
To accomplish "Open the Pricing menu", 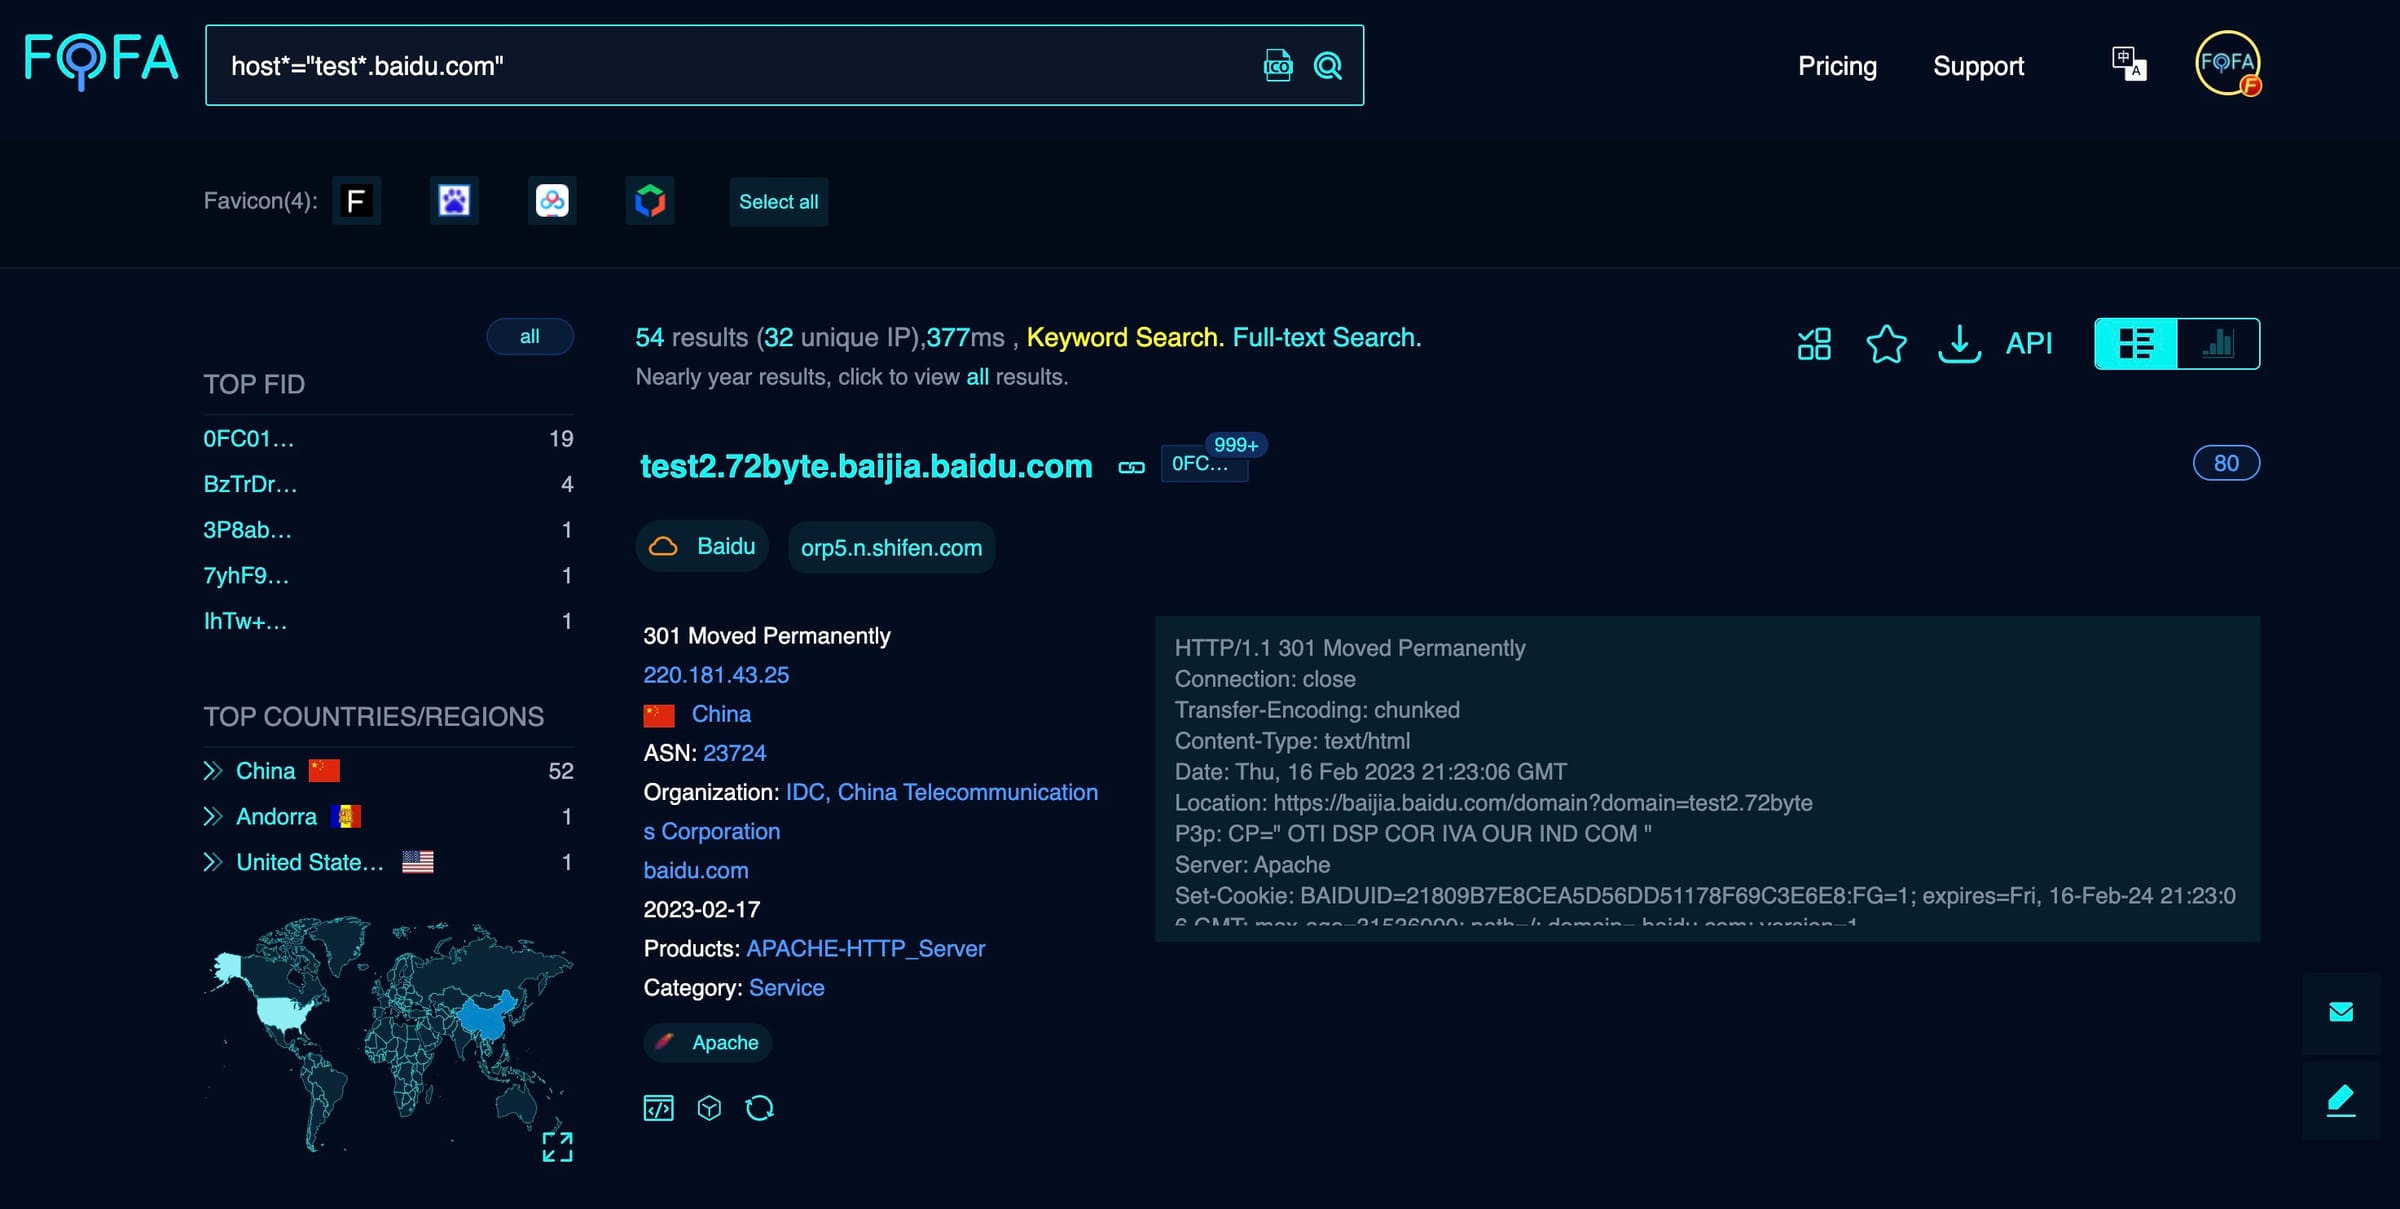I will (x=1837, y=65).
